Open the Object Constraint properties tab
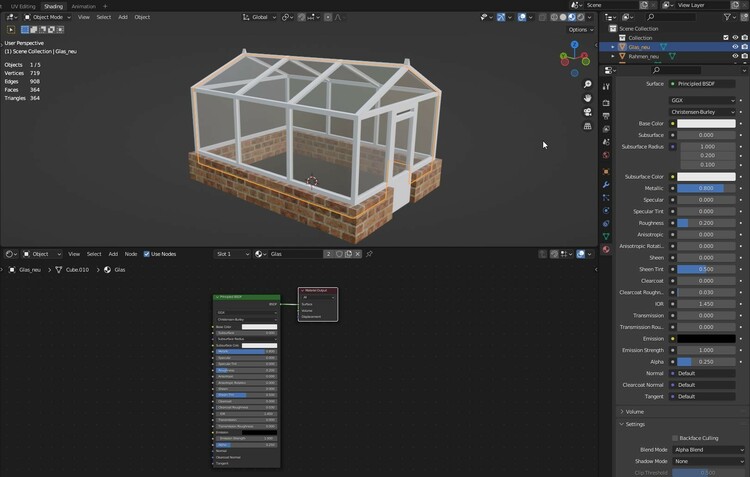The image size is (750, 477). click(x=606, y=223)
